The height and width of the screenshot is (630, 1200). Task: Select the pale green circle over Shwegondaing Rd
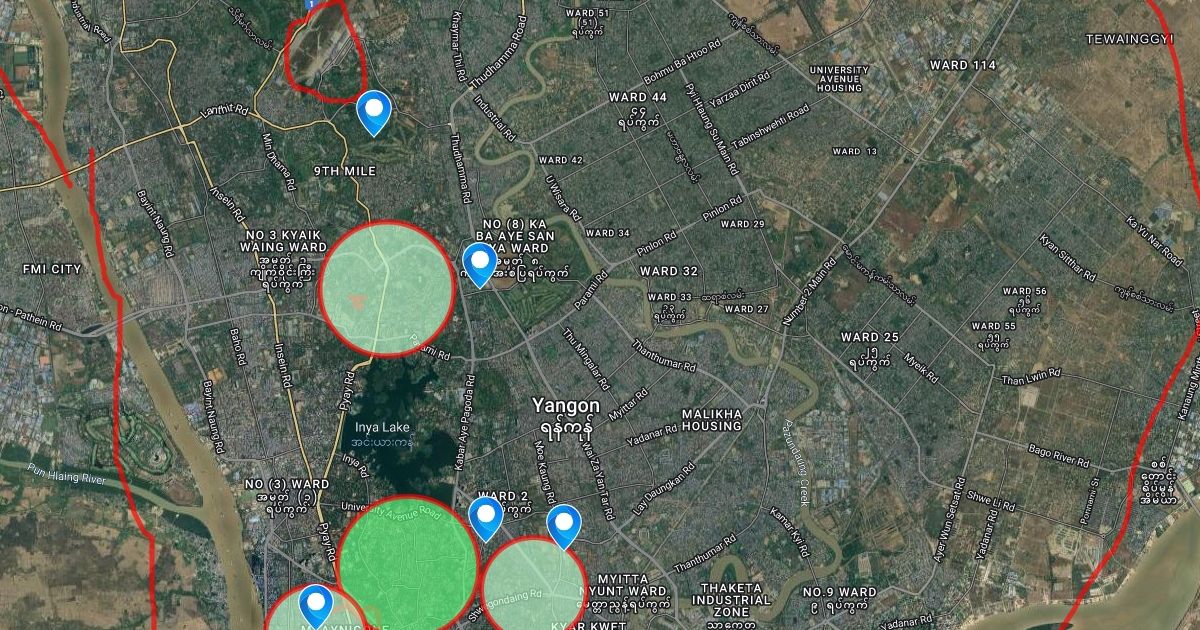coord(534,586)
